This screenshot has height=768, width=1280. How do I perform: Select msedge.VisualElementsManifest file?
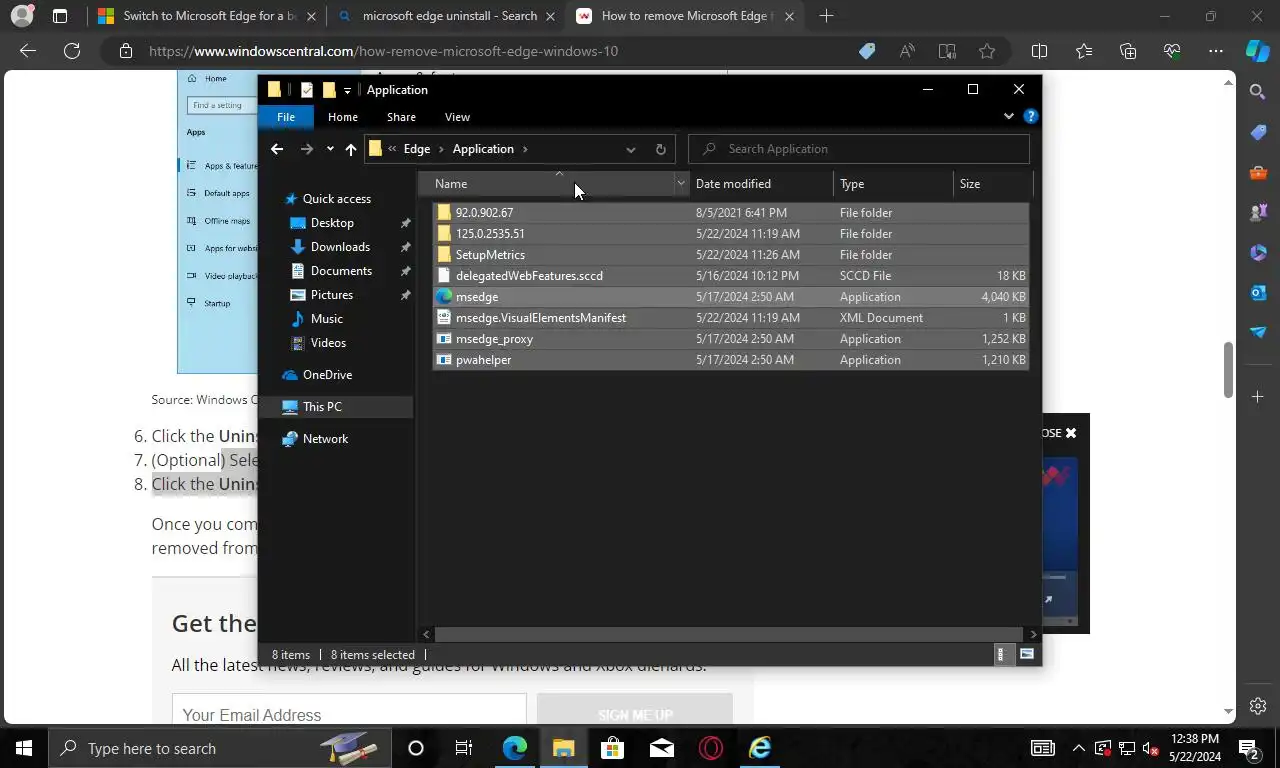730,318
